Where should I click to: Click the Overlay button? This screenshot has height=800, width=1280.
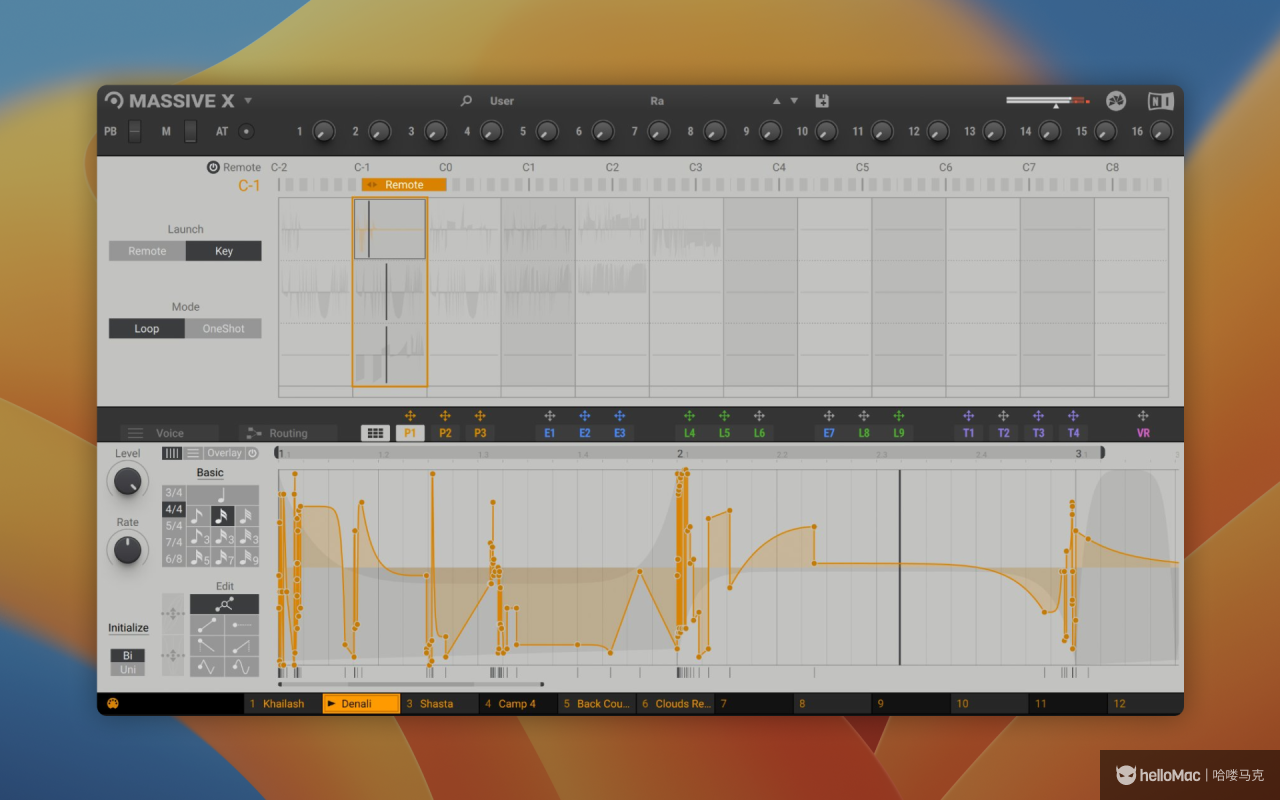[x=224, y=453]
